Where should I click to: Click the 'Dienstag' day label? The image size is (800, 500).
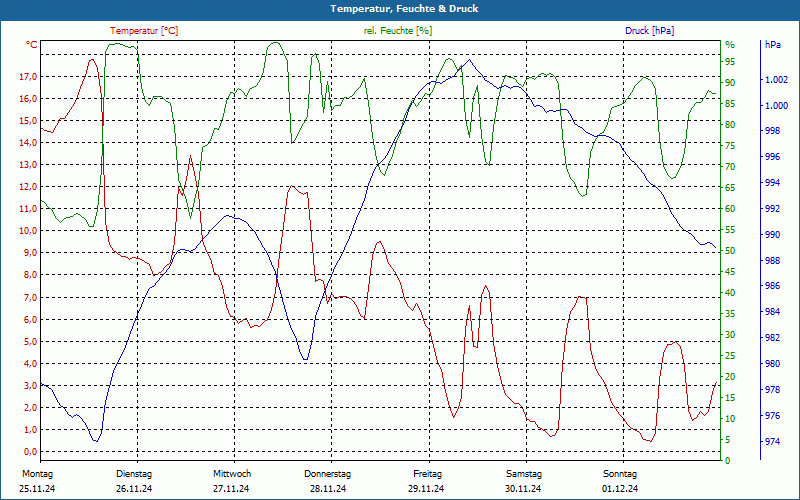tap(134, 474)
